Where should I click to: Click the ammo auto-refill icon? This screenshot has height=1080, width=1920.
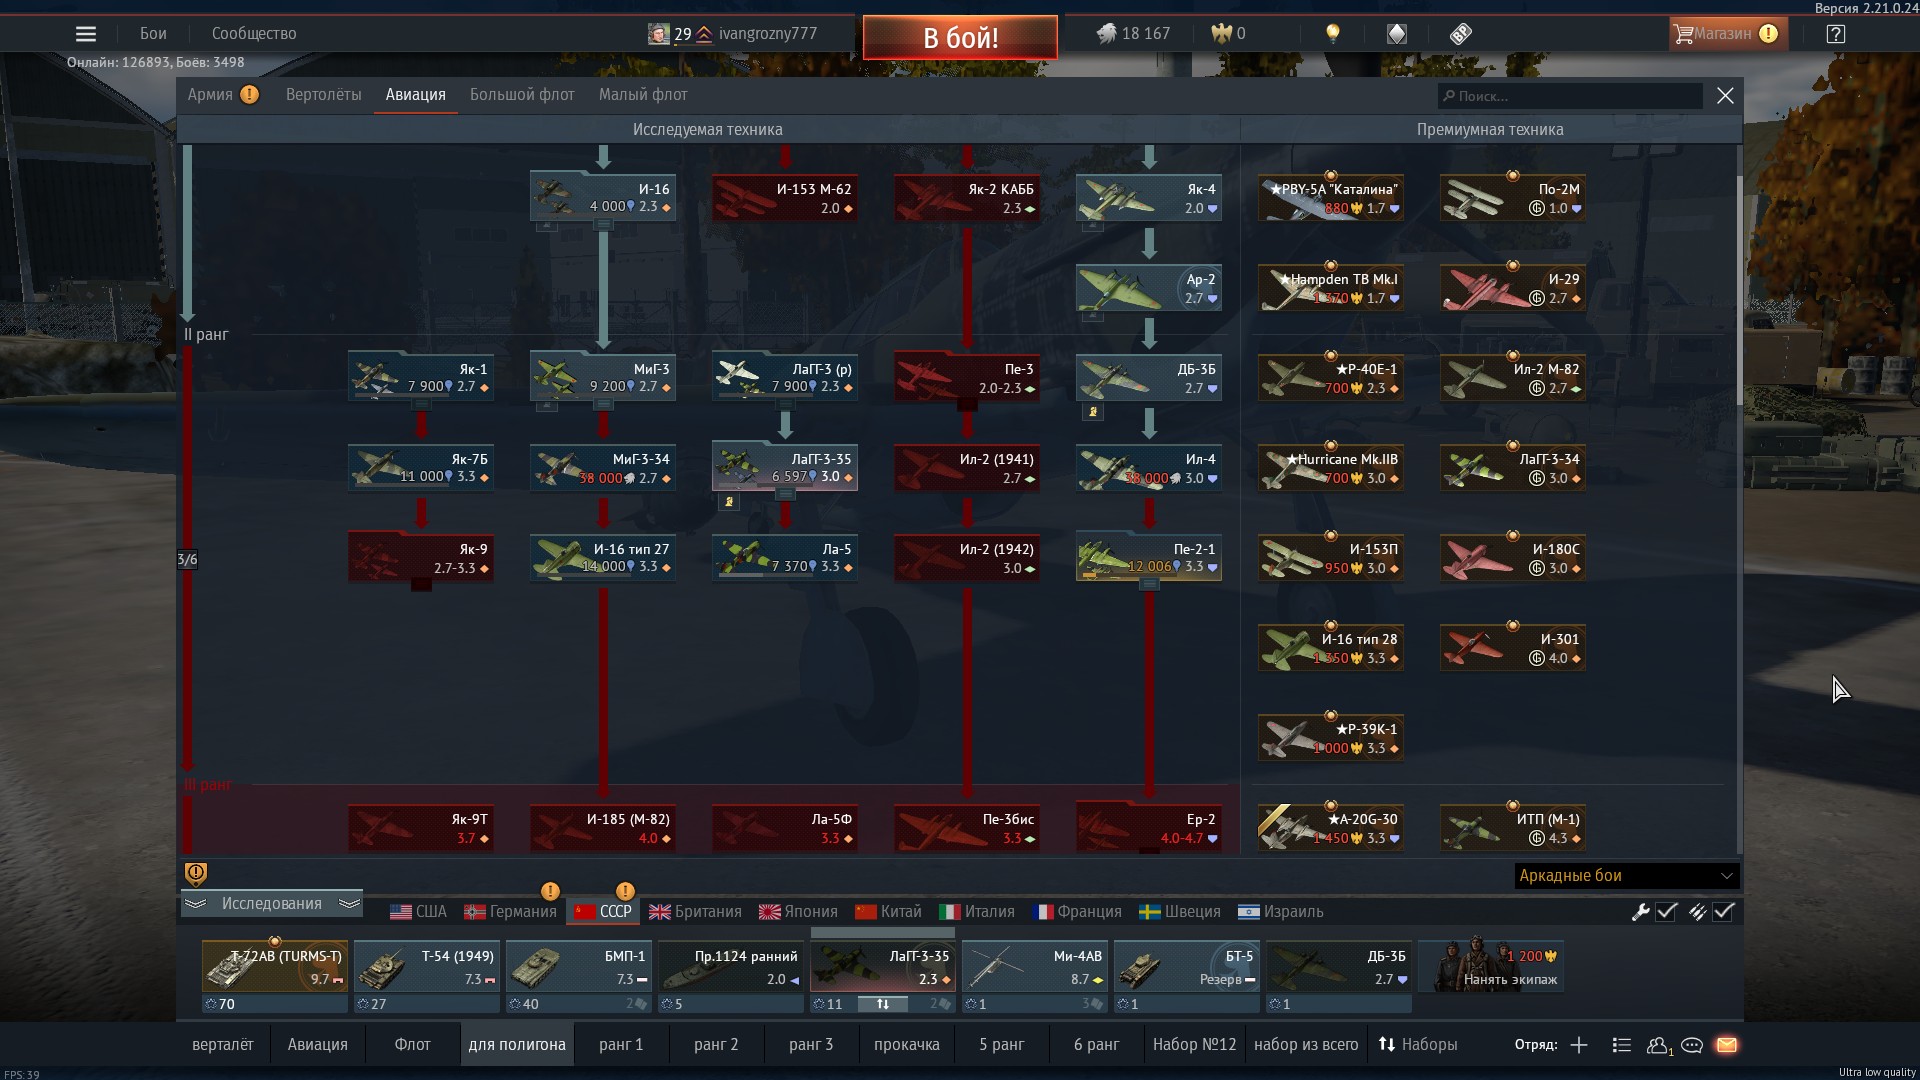pyautogui.click(x=1697, y=912)
